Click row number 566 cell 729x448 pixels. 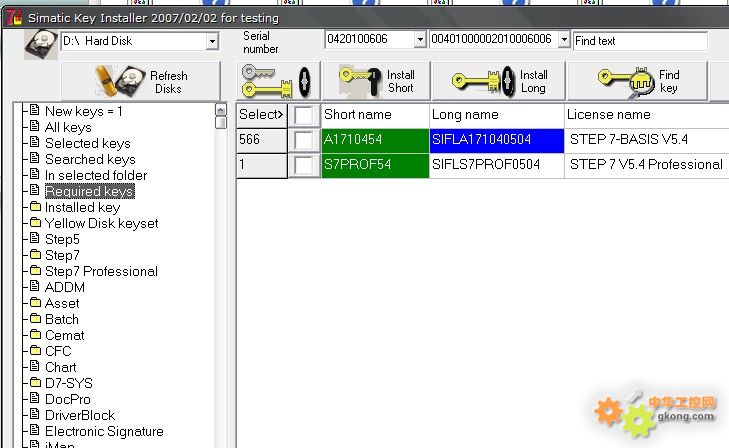coord(262,140)
